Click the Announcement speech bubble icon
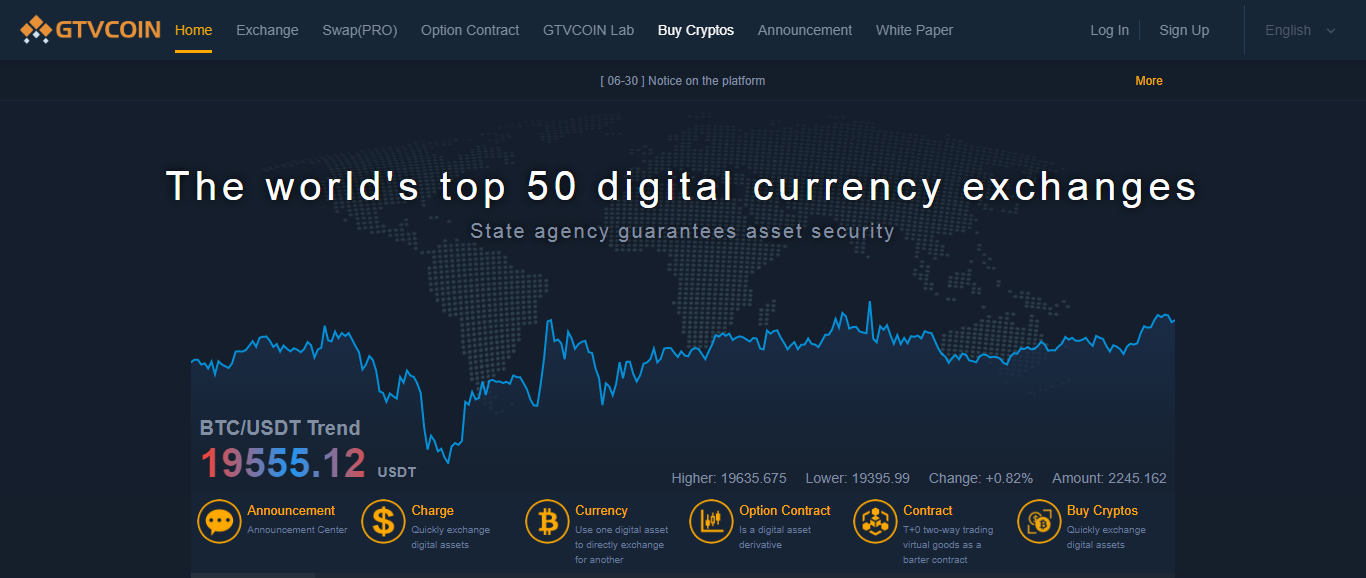Screen dimensions: 1366x578 219,521
